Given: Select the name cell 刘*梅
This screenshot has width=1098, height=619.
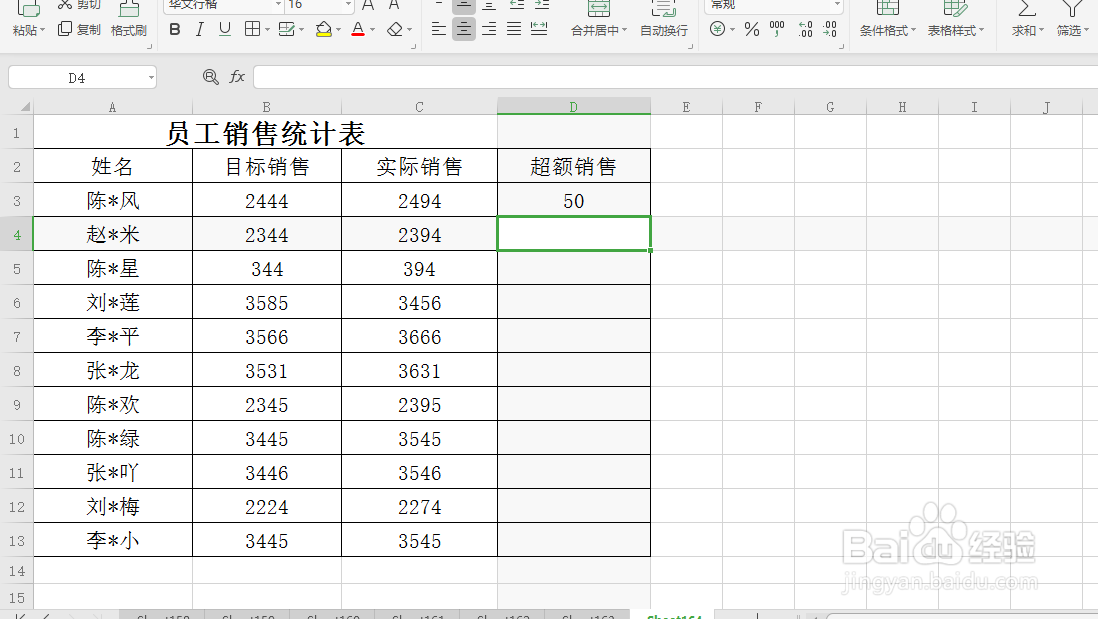Looking at the screenshot, I should (113, 507).
